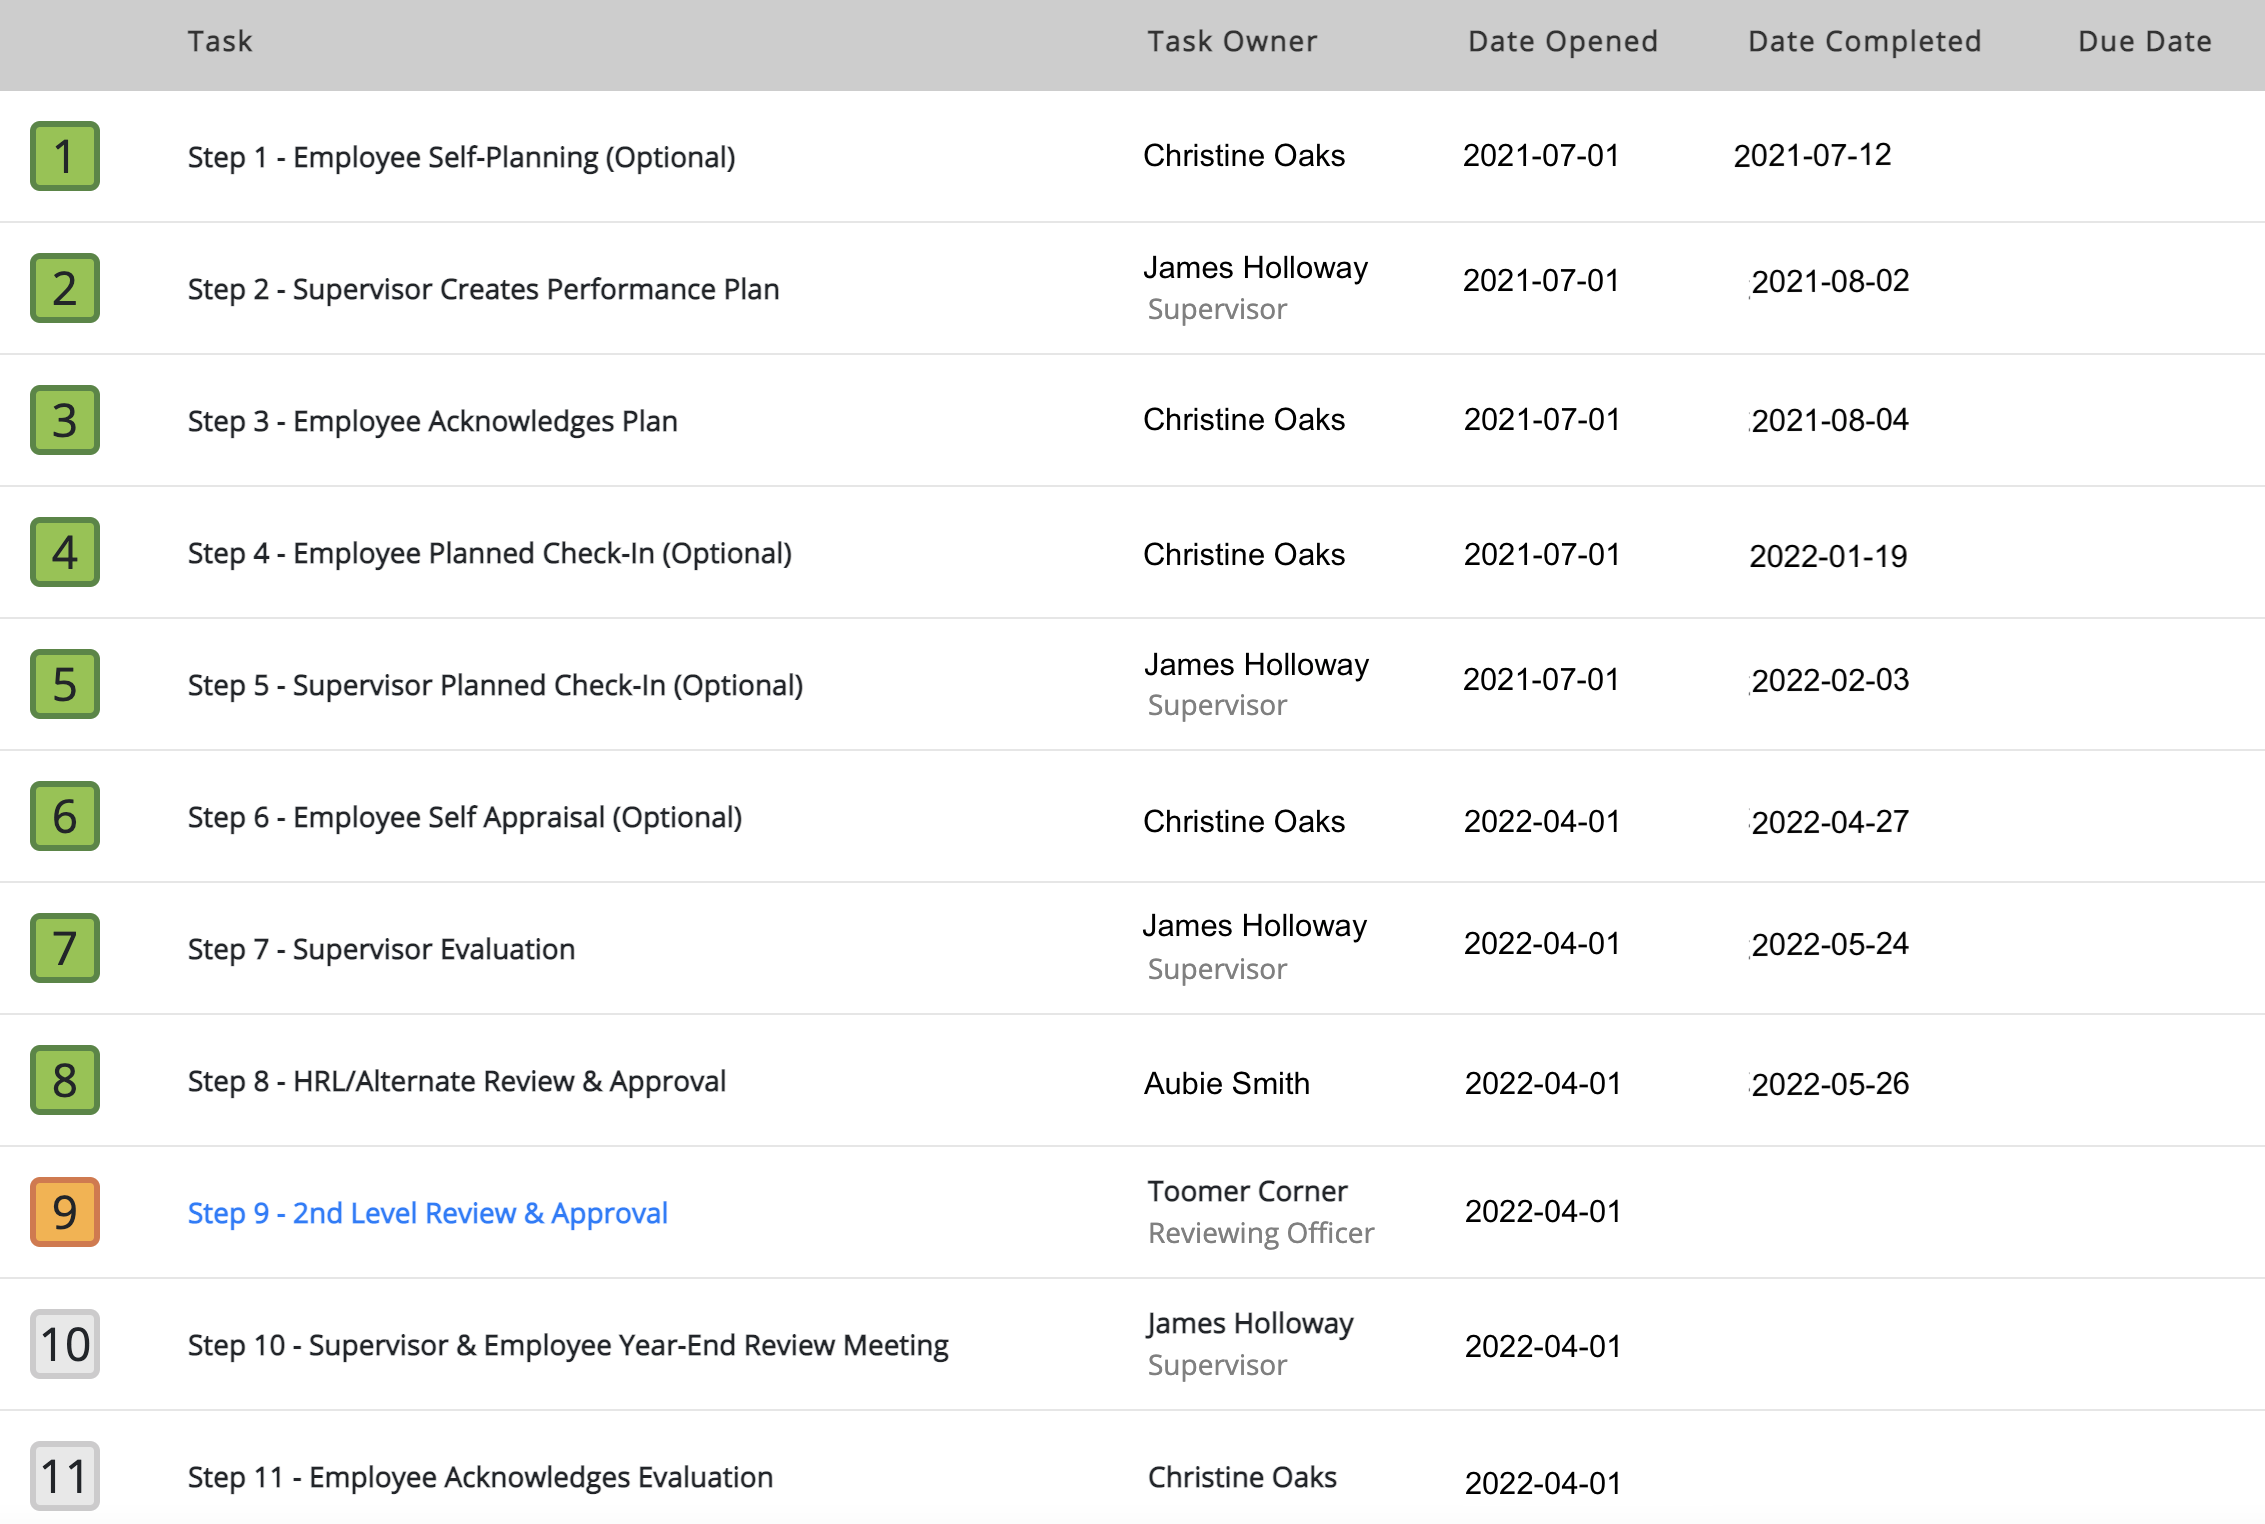Select Step 8 - HRL/Alternate Review & Approval

[456, 1081]
